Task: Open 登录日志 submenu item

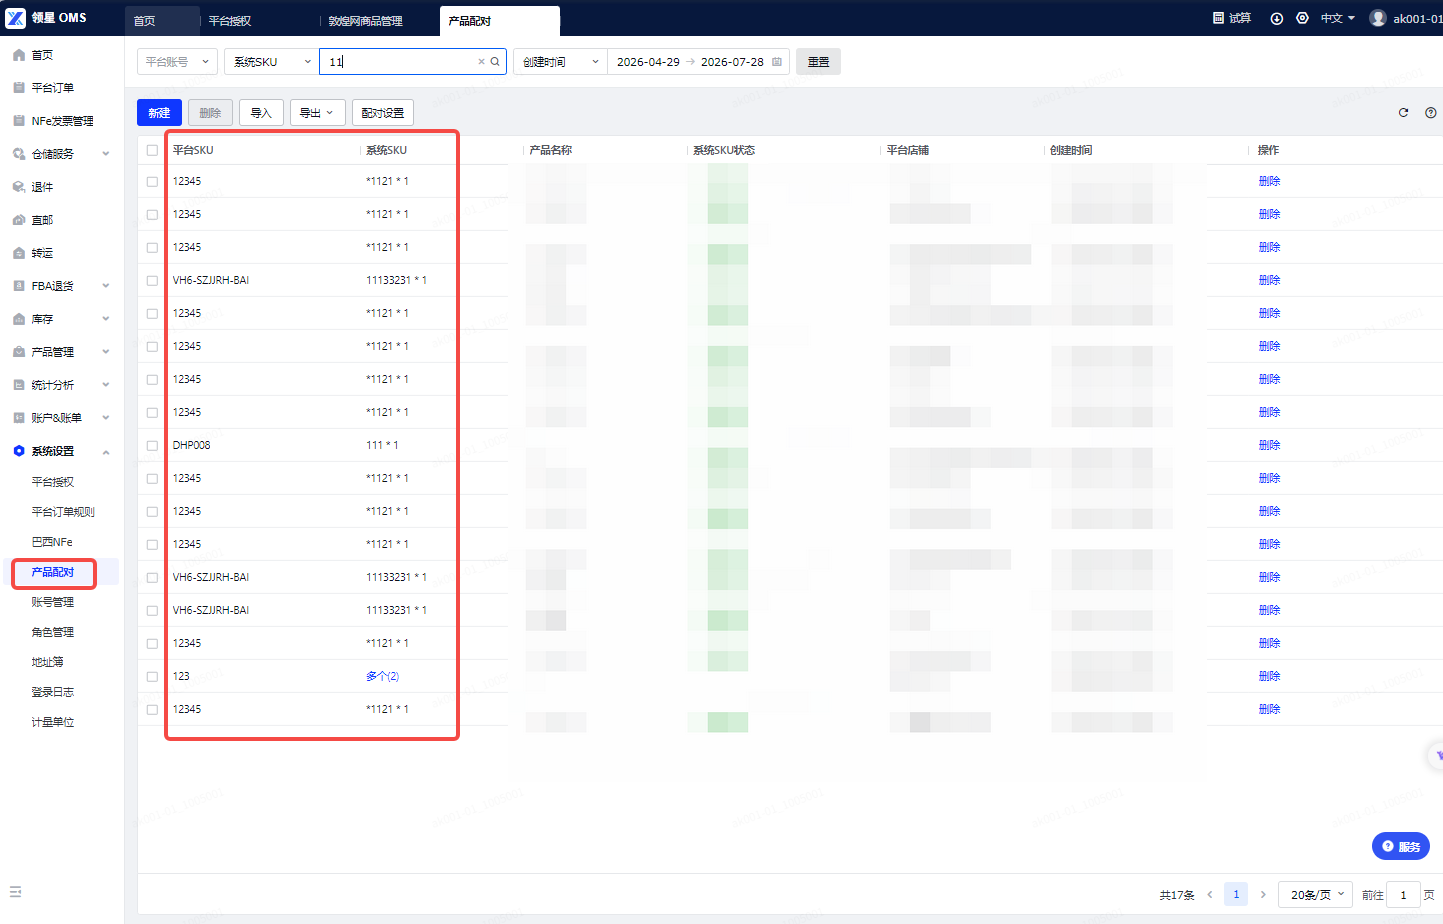Action: tap(53, 692)
